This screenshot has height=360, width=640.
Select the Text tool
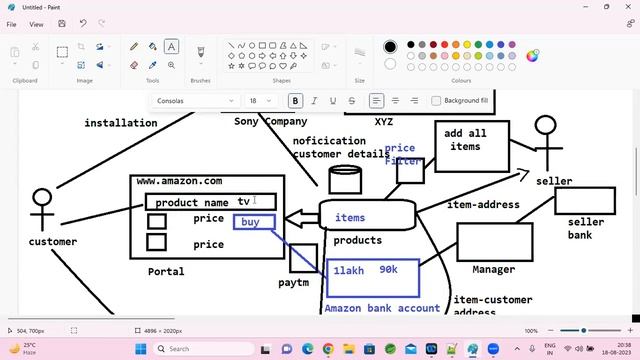click(171, 47)
